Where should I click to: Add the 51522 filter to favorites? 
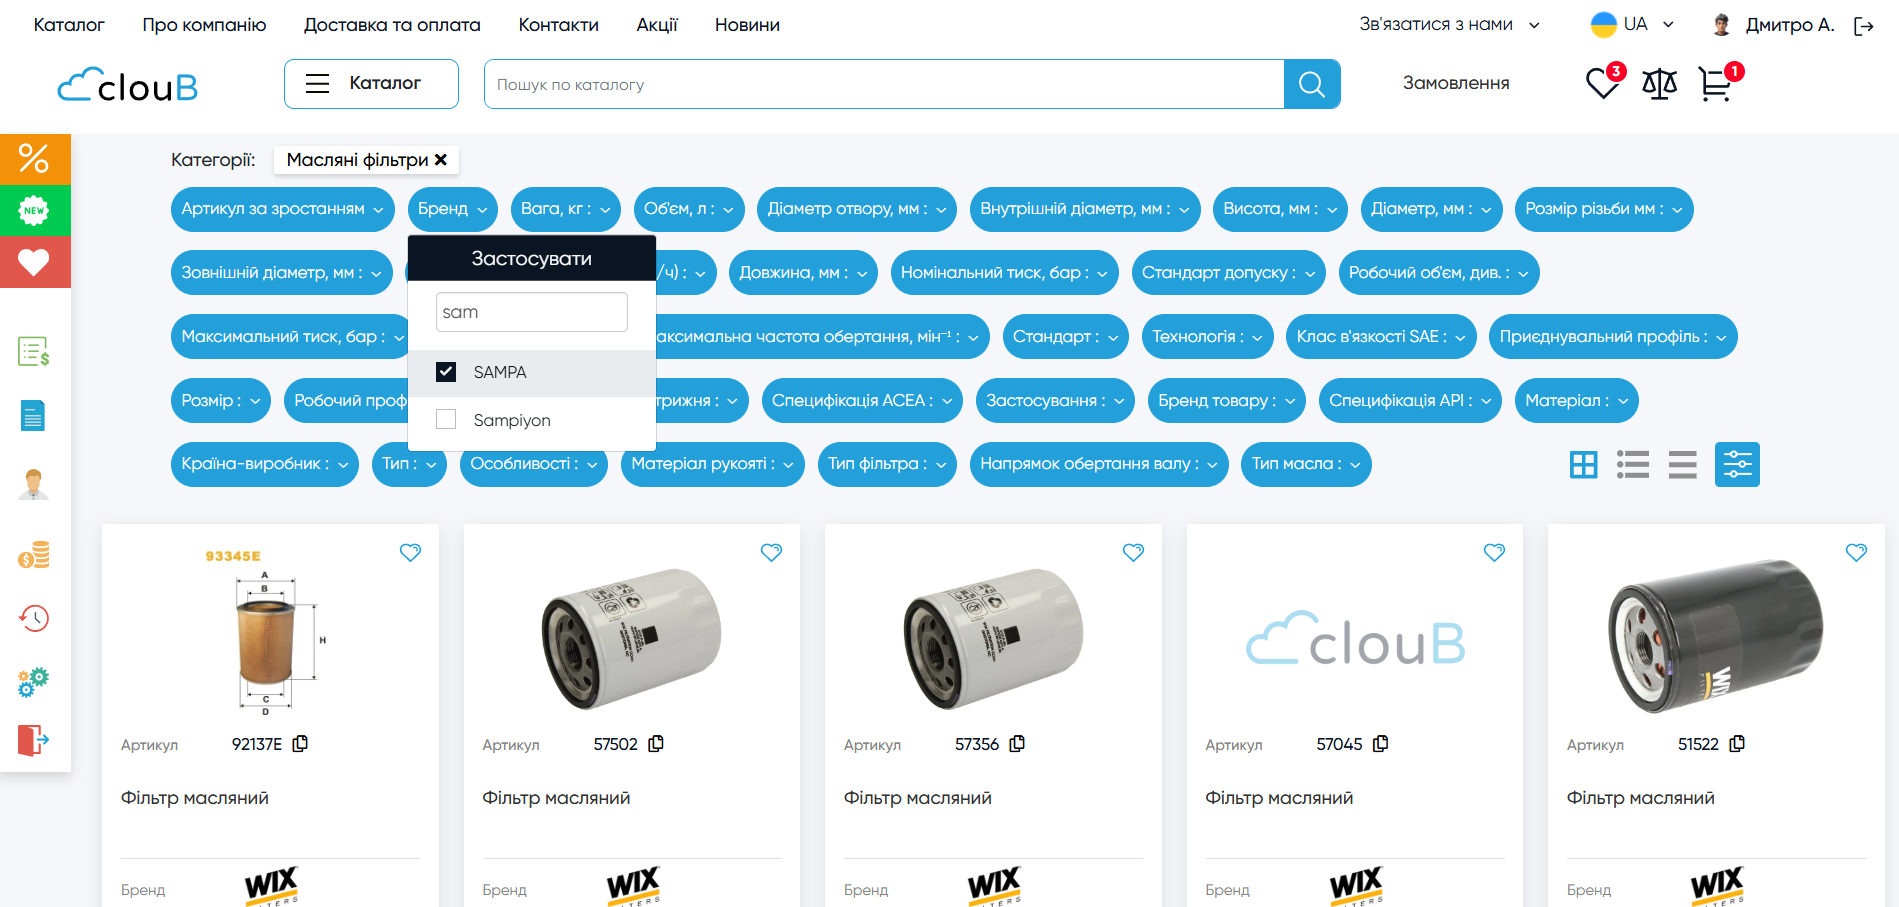point(1856,552)
